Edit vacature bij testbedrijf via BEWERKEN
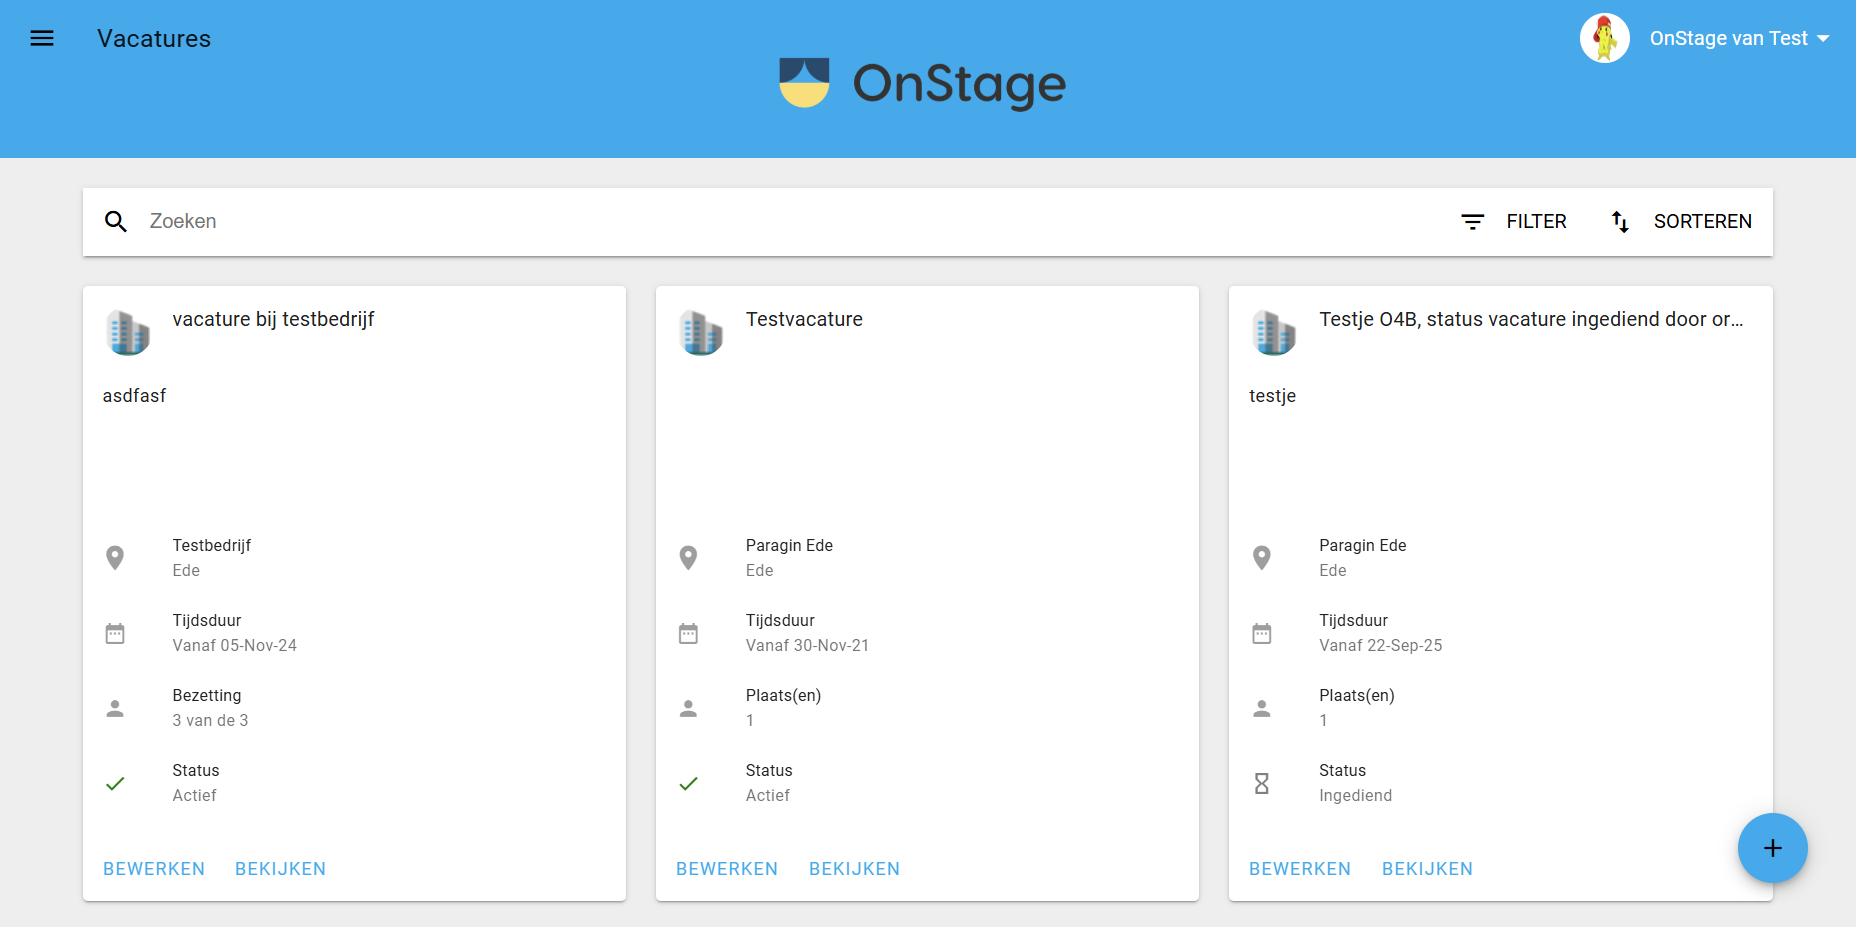 point(154,869)
